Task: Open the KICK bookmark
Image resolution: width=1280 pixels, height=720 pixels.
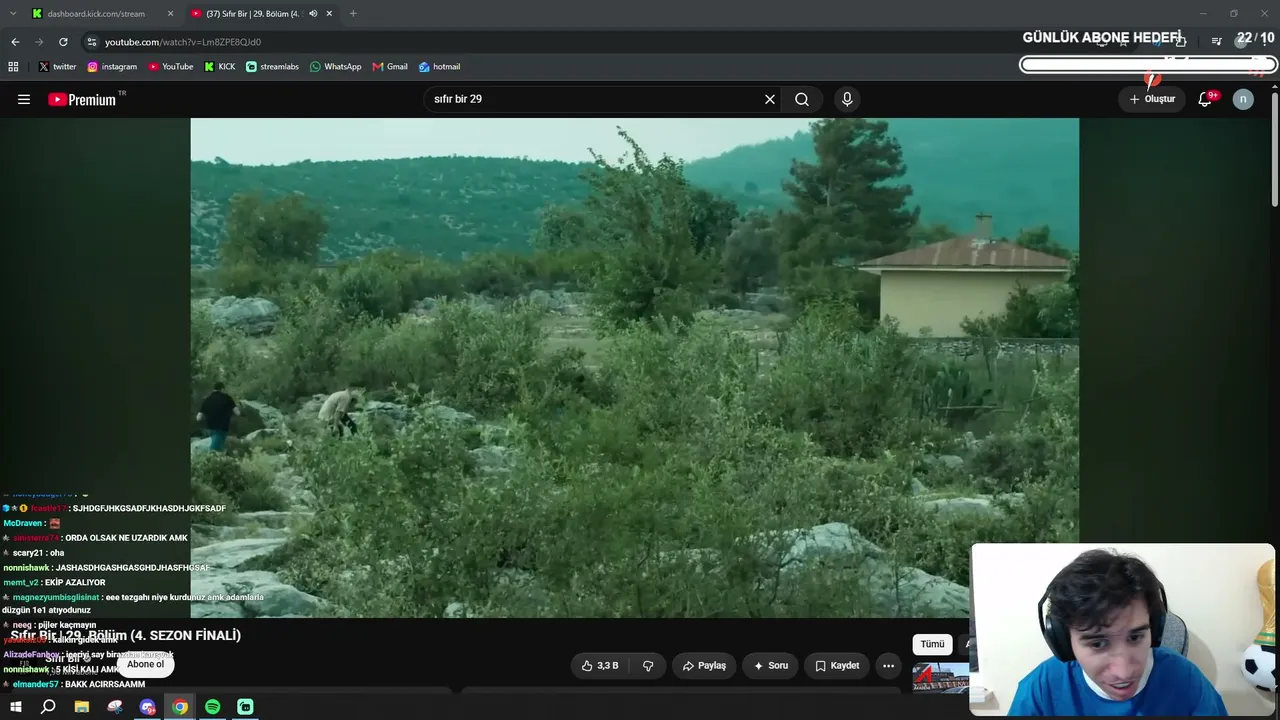Action: [220, 67]
